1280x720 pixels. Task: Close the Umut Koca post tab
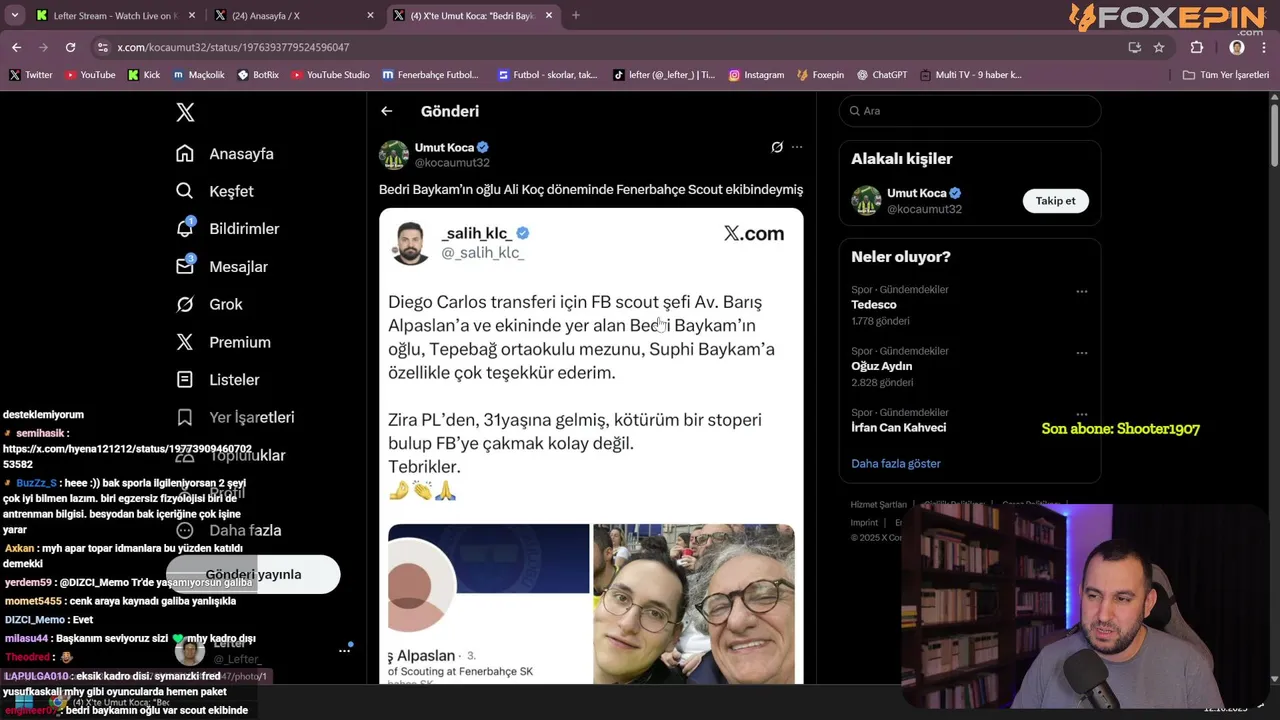pyautogui.click(x=549, y=15)
